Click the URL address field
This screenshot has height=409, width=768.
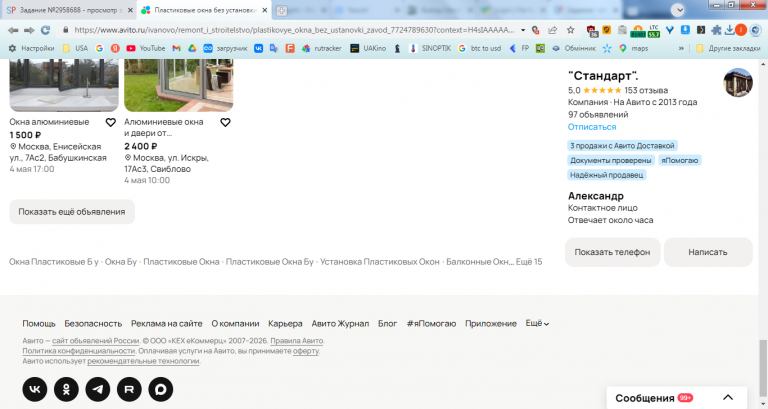point(294,30)
